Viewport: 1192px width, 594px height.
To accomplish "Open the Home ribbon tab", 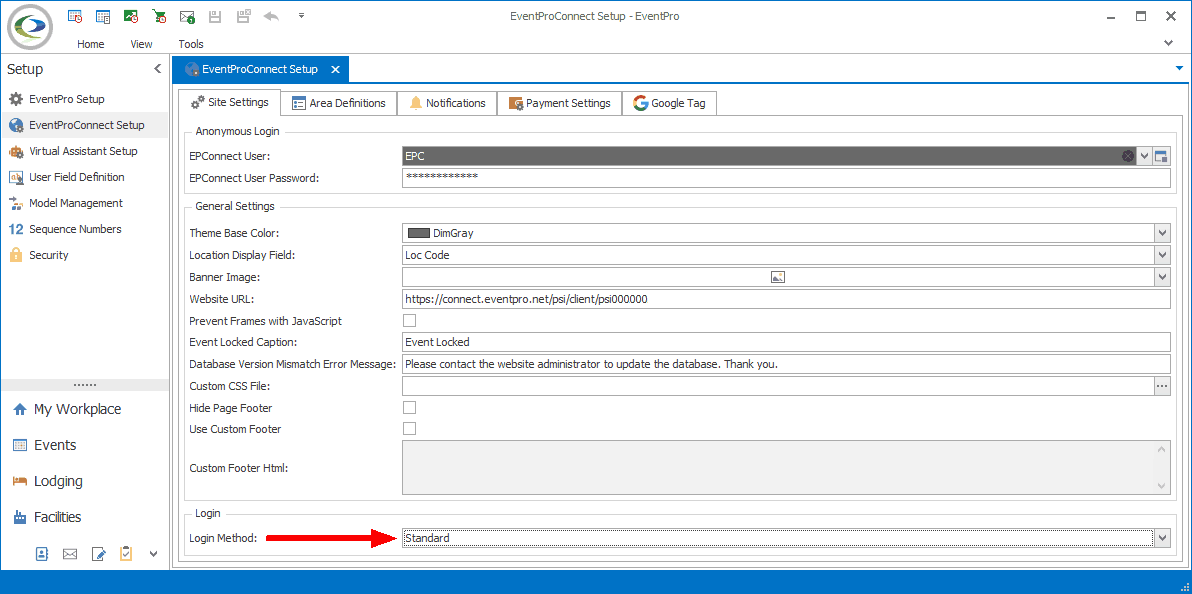I will coord(90,44).
